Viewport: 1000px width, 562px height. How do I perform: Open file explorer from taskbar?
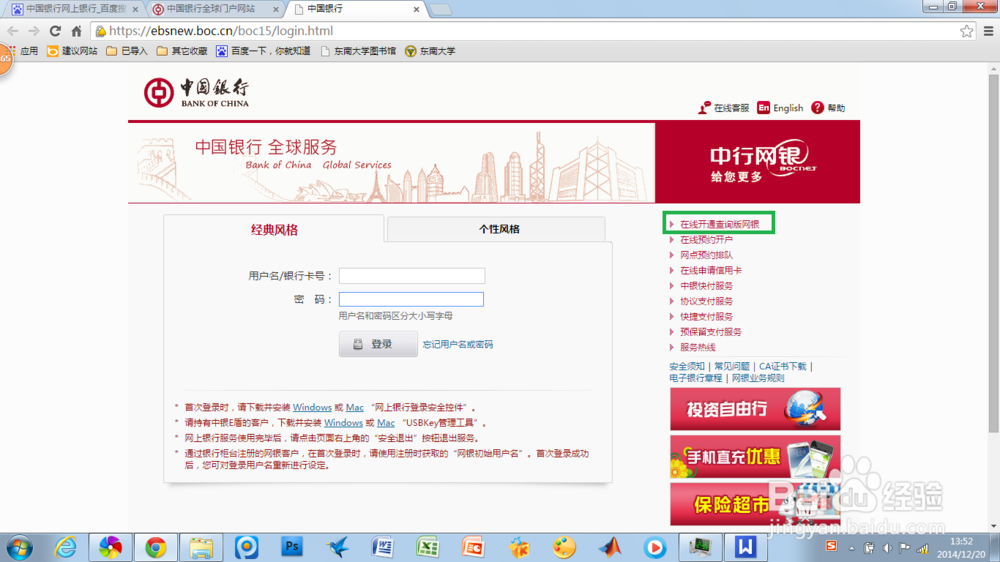tap(201, 548)
